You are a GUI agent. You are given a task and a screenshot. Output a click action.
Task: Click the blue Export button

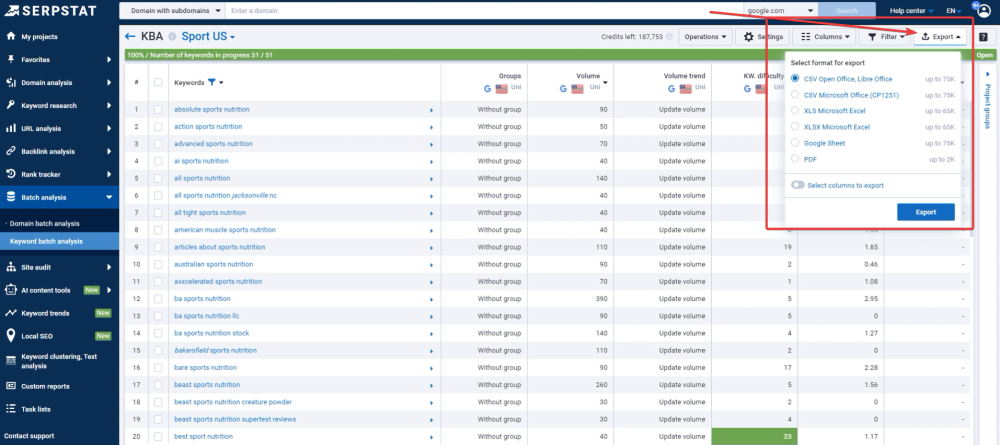[x=925, y=212]
